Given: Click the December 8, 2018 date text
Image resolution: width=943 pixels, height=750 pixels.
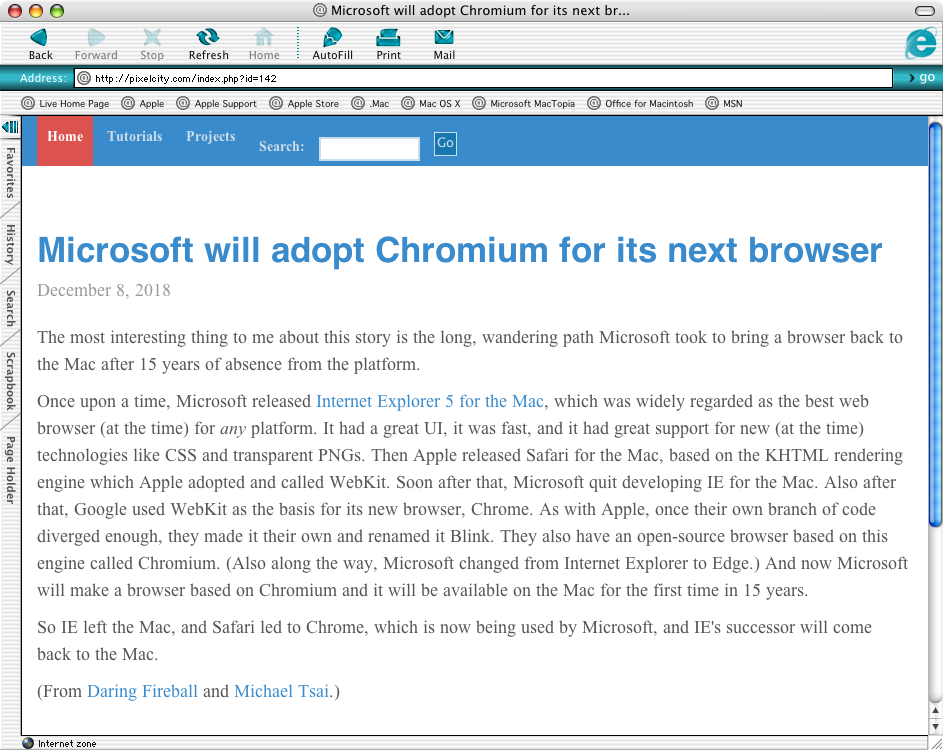Looking at the screenshot, I should point(104,290).
